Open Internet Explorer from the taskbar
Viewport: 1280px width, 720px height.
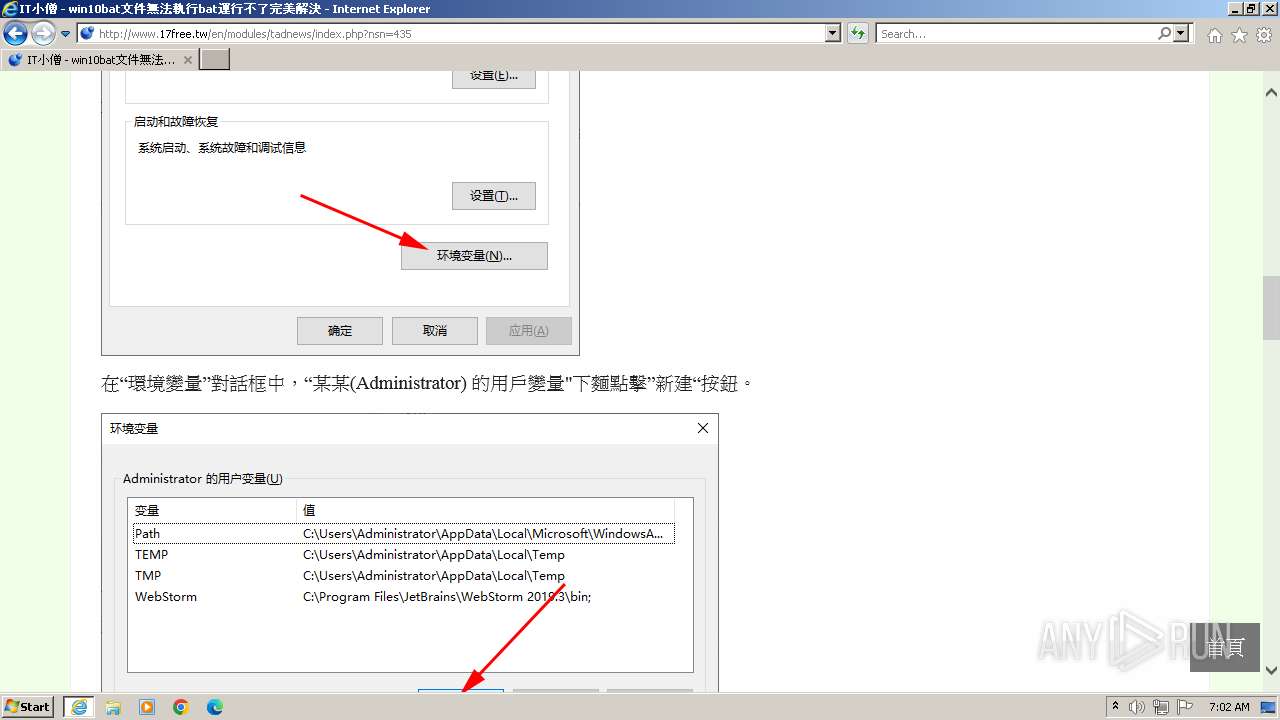79,707
